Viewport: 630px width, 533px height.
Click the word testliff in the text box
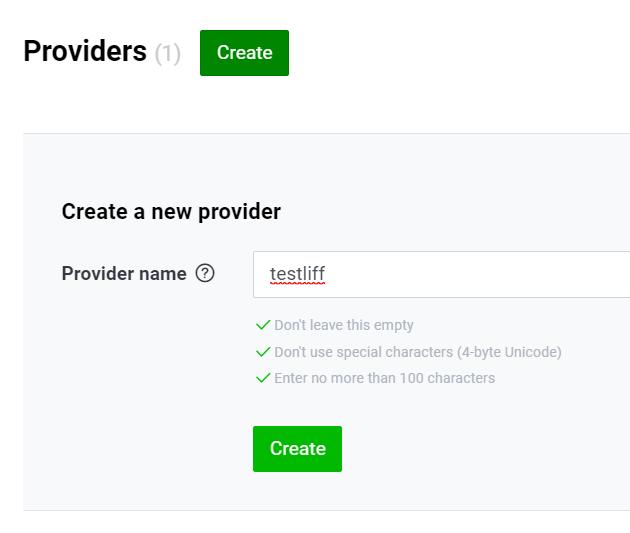(x=297, y=274)
